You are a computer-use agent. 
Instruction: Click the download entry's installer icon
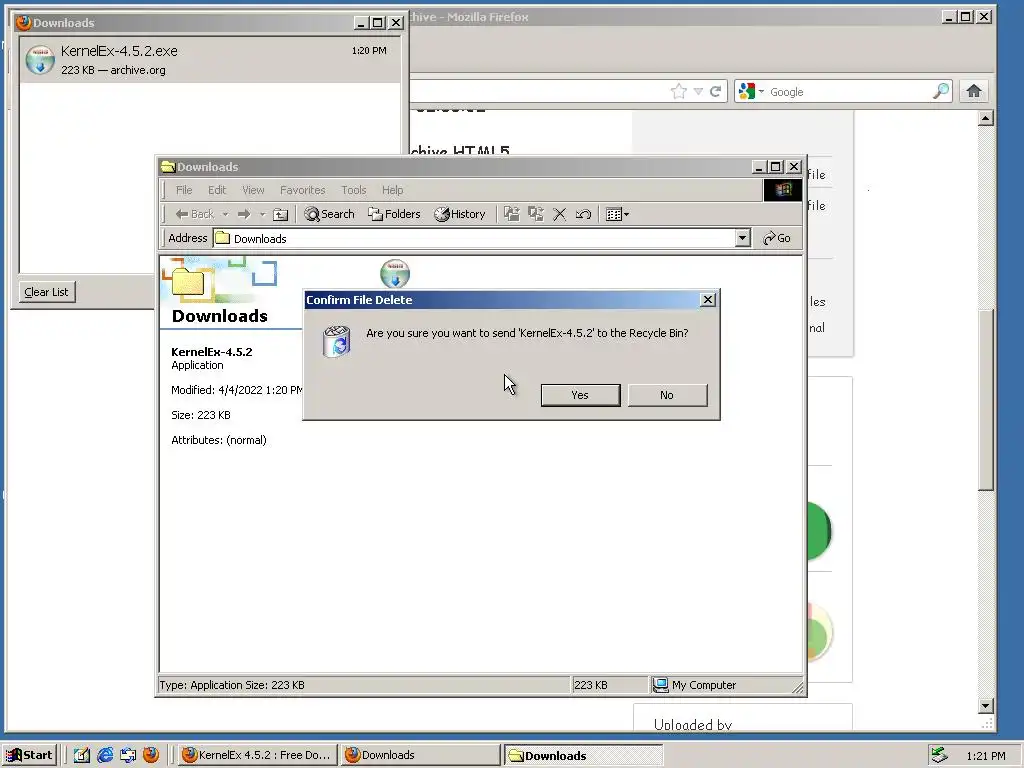pyautogui.click(x=40, y=60)
